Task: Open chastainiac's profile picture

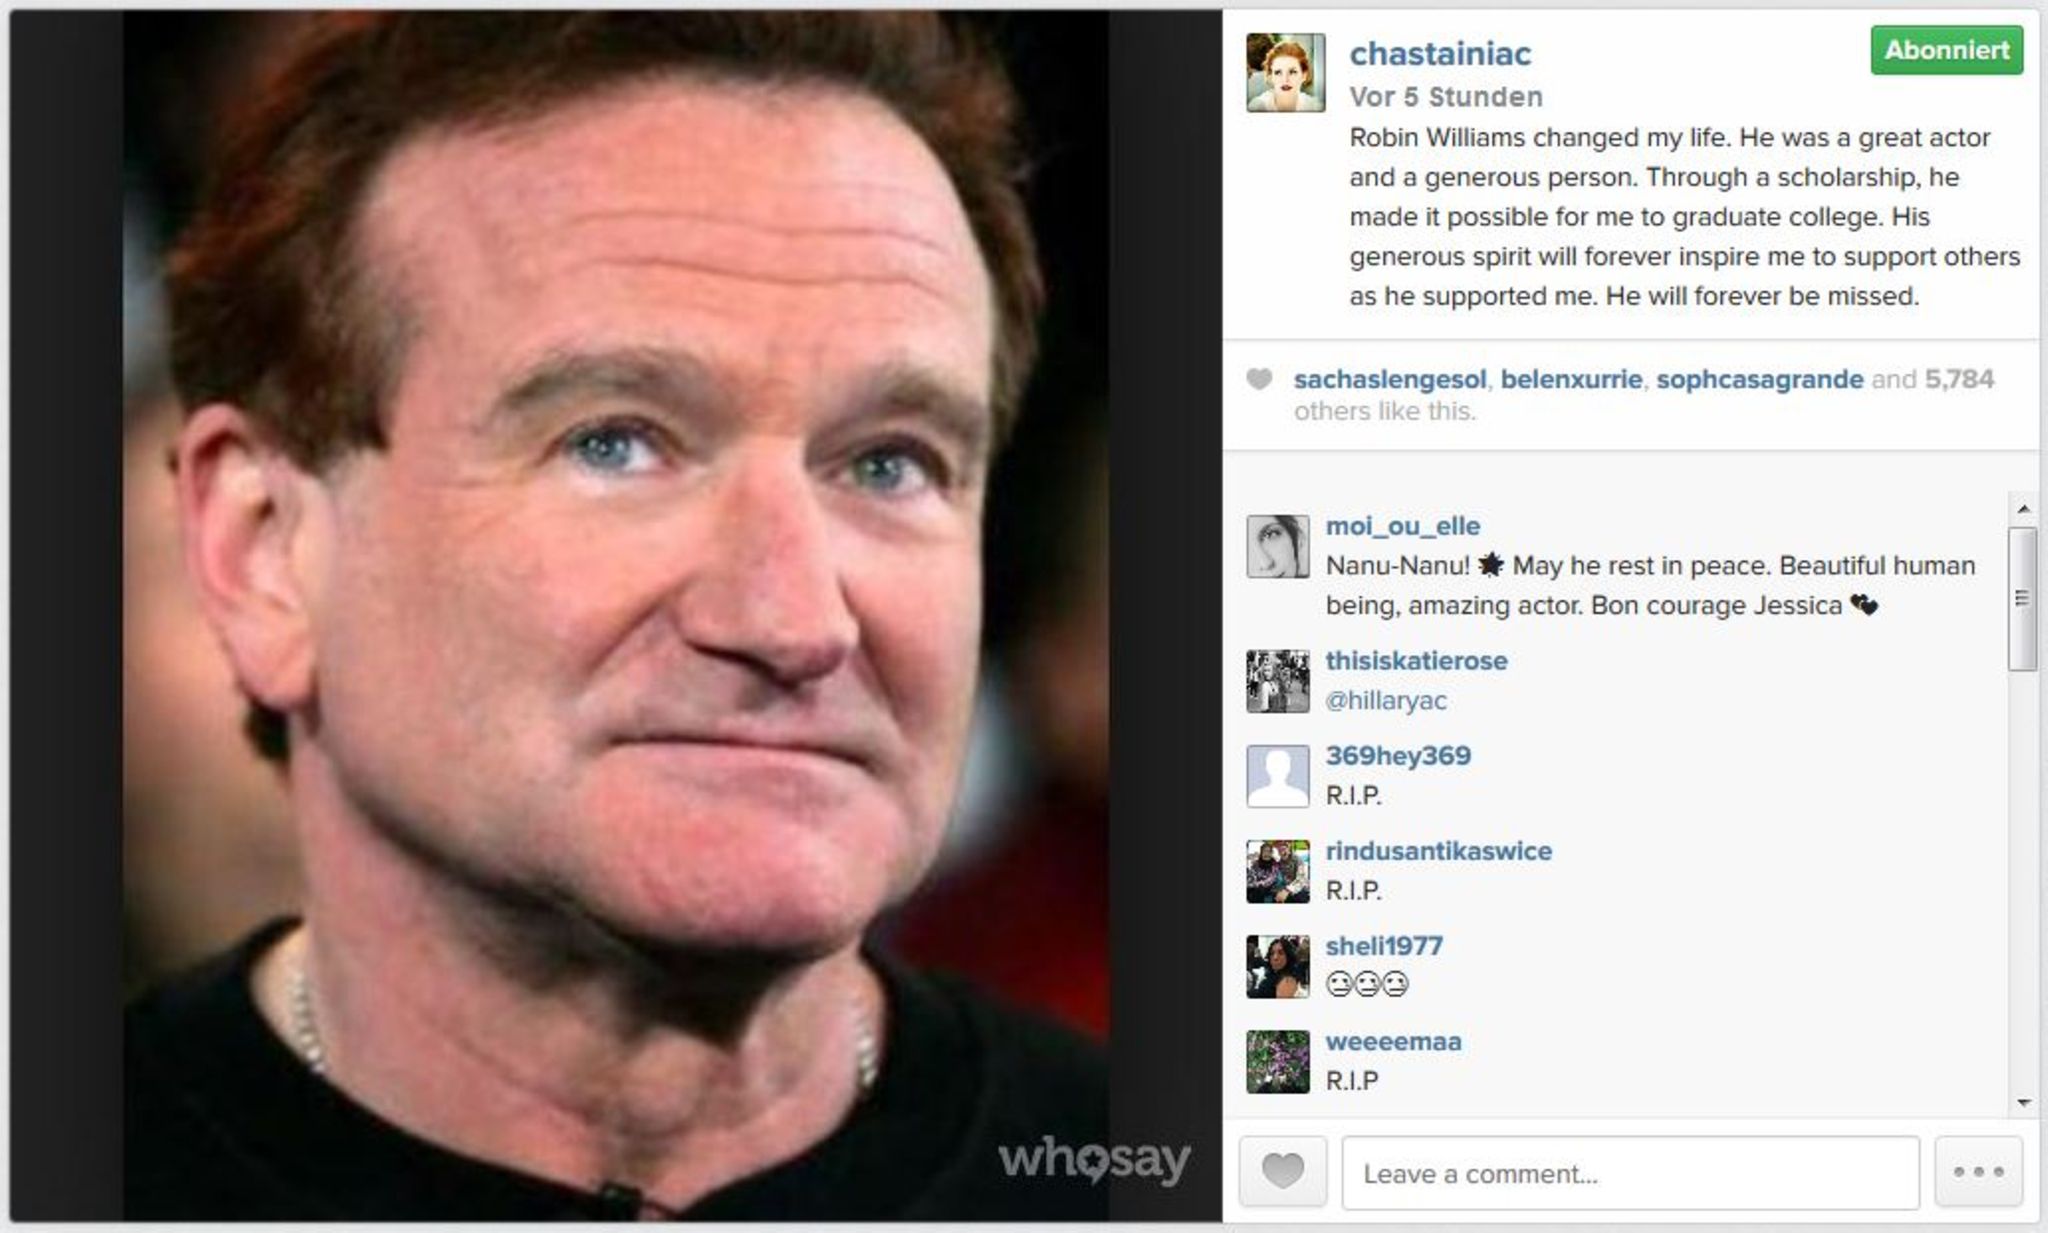Action: 1285,72
